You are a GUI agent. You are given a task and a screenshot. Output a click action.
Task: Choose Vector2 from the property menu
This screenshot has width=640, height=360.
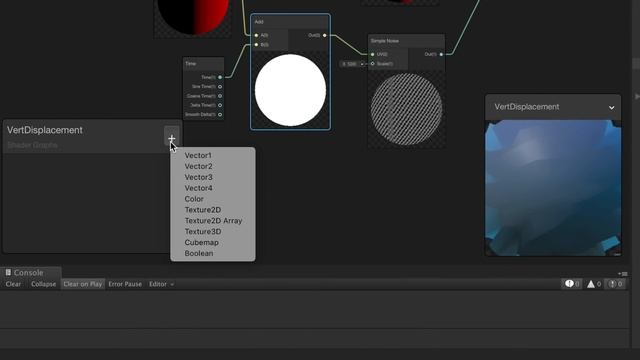(198, 167)
